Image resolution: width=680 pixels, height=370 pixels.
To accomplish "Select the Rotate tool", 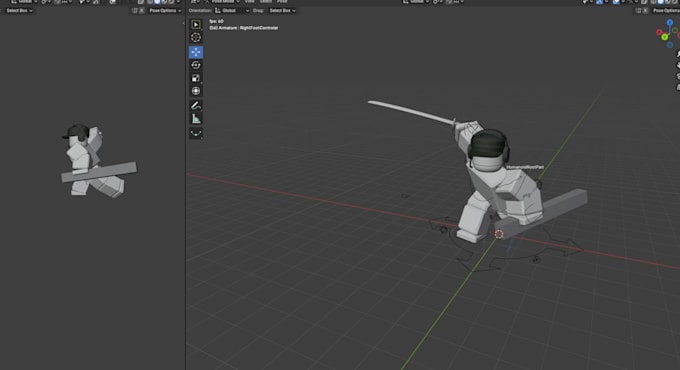I will click(x=196, y=65).
